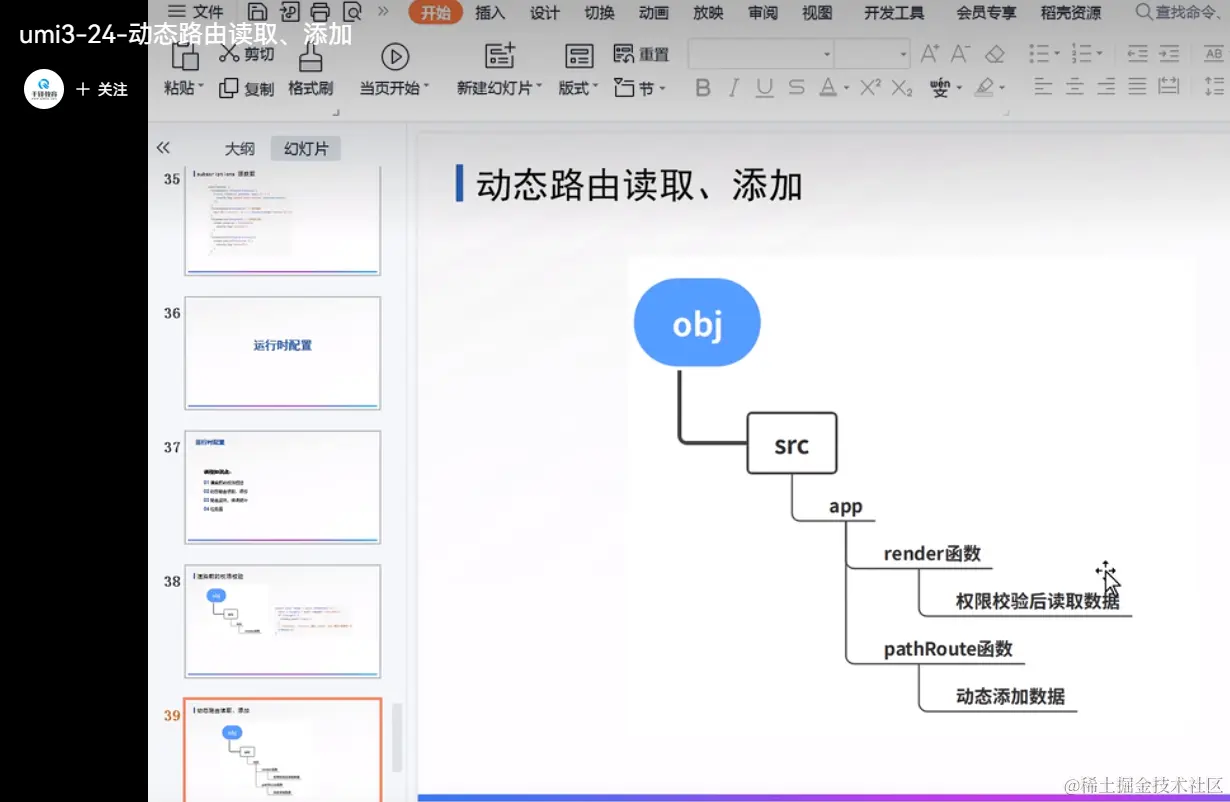Image resolution: width=1230 pixels, height=802 pixels.
Task: Click the 复制 (Copy) button
Action: pos(246,88)
